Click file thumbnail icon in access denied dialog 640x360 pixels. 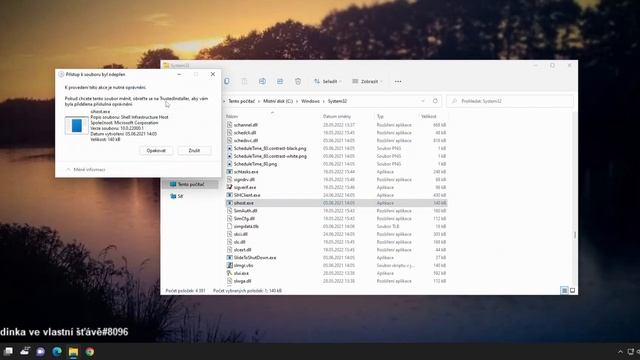coord(76,125)
